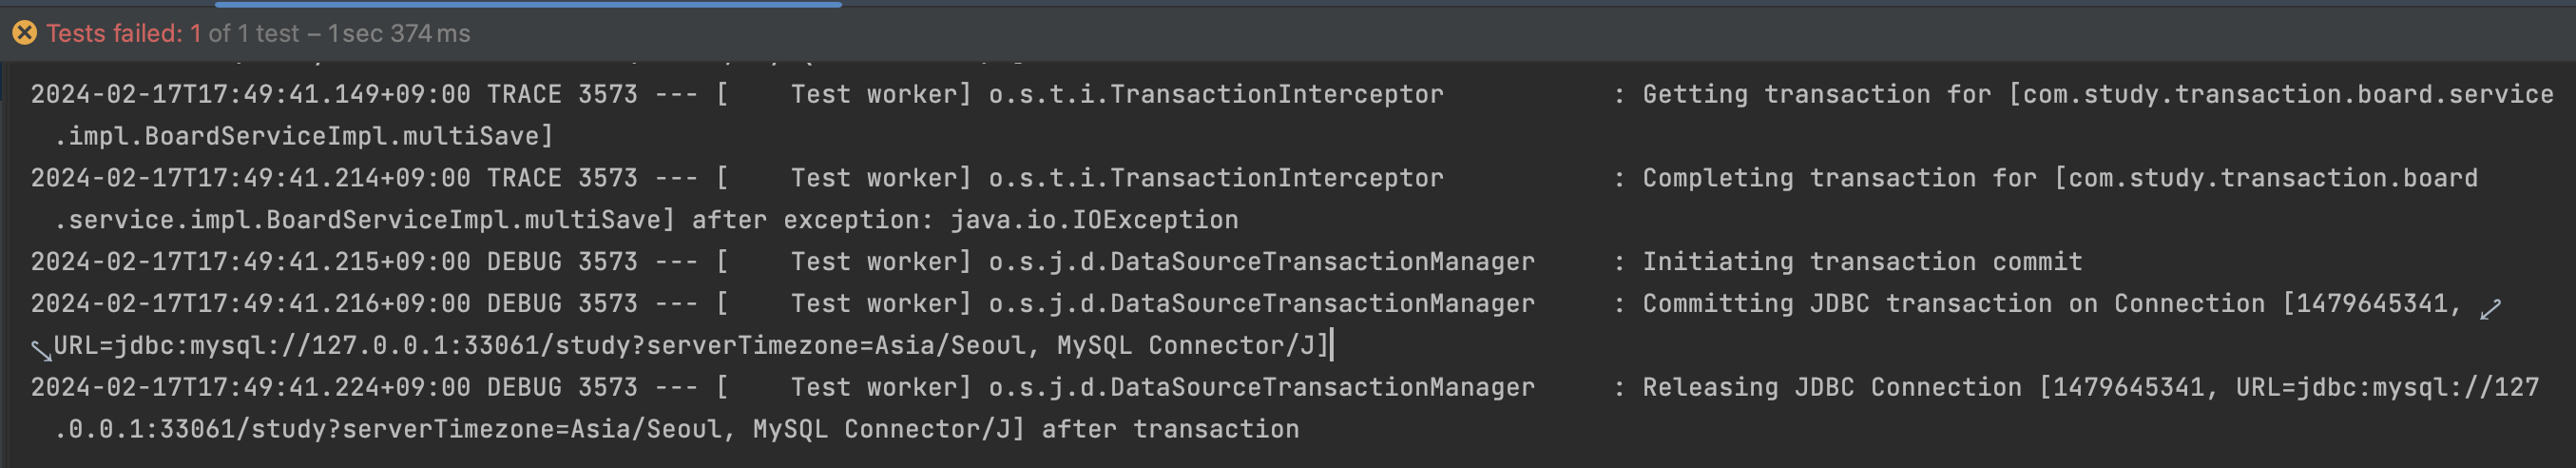2576x468 pixels.
Task: Click connection id 1479645341 in the Committing line
Action: coord(2371,304)
